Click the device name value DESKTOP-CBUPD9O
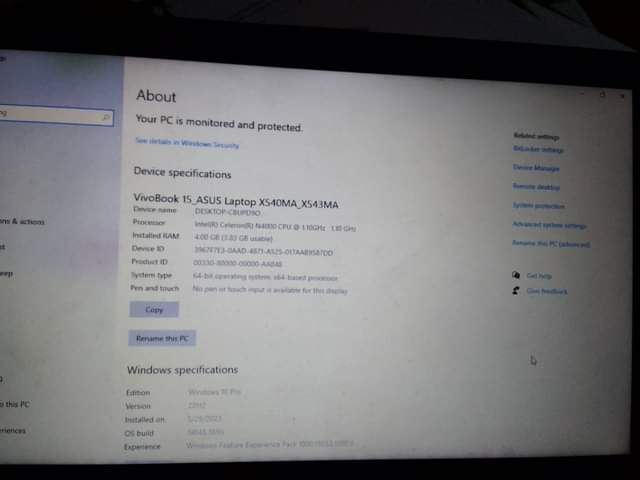 coord(227,212)
